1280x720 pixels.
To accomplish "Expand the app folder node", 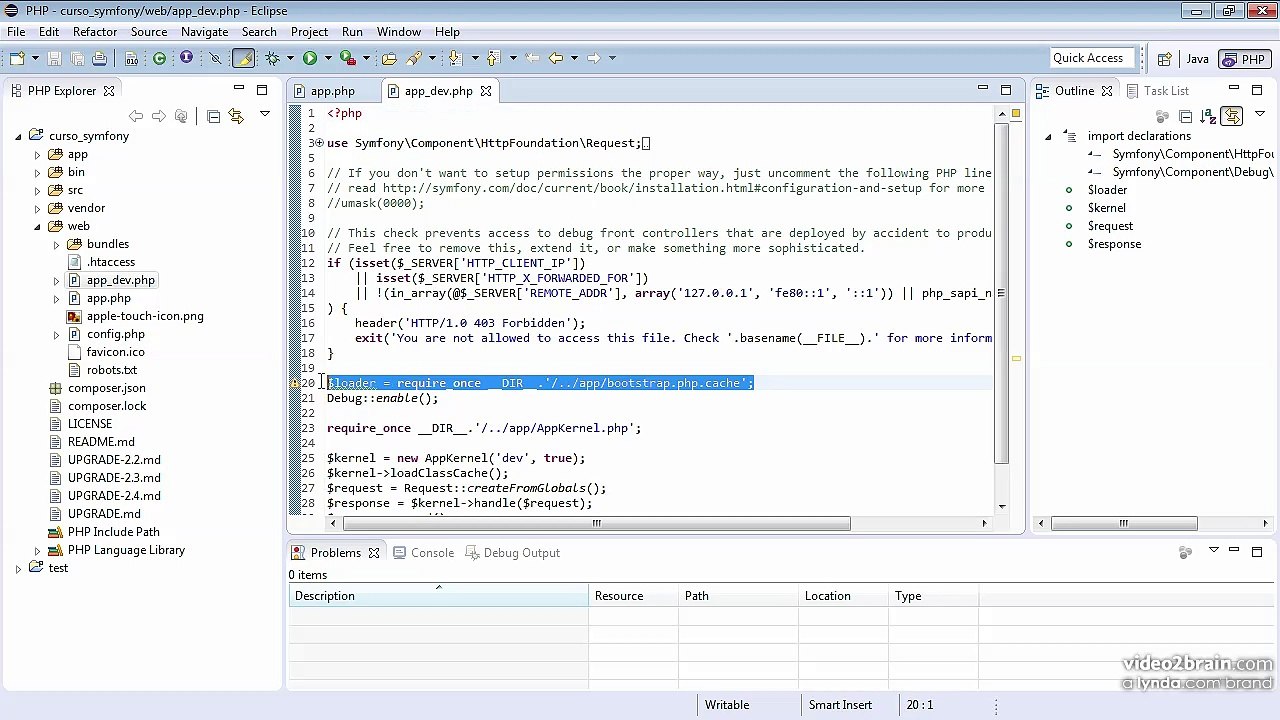I will point(37,155).
